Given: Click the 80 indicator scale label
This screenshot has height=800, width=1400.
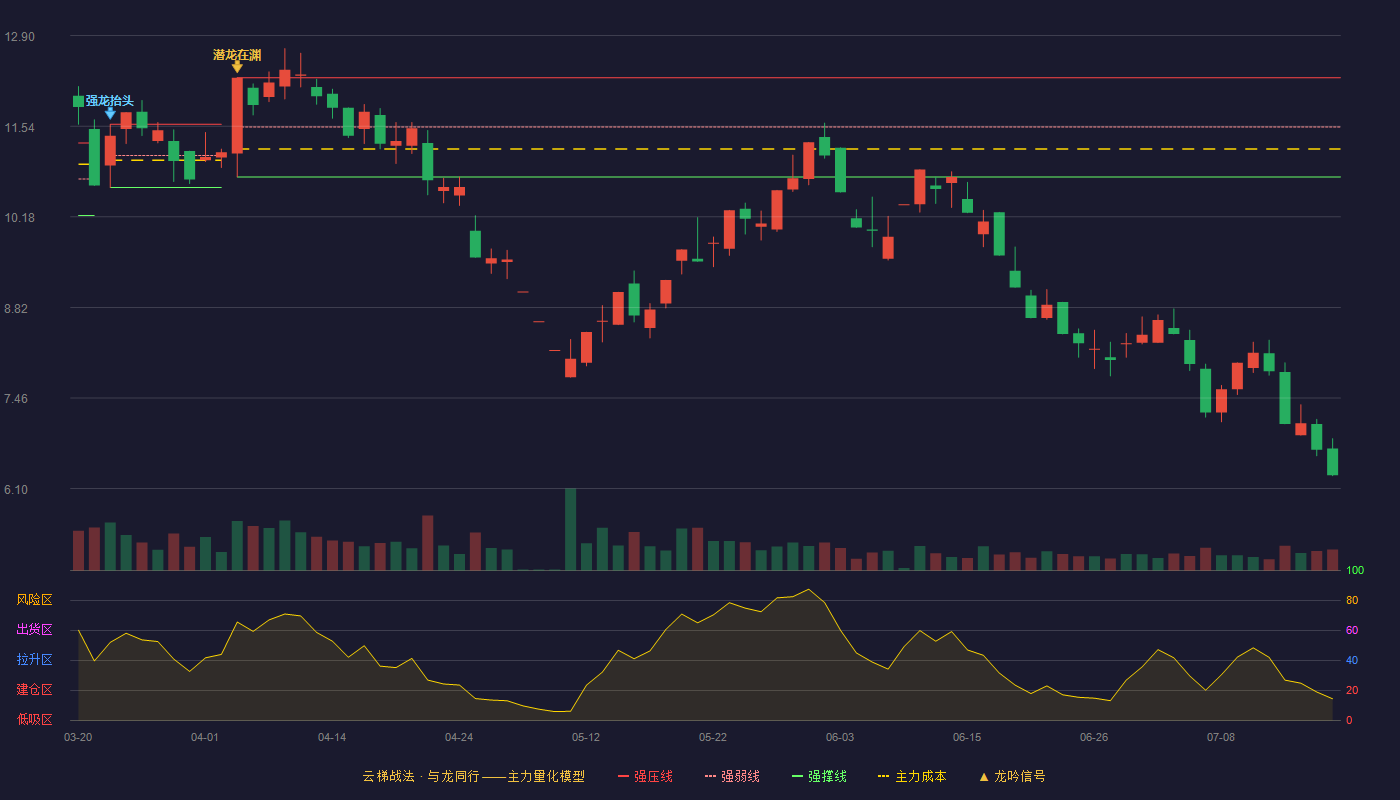Looking at the screenshot, I should [x=1352, y=601].
